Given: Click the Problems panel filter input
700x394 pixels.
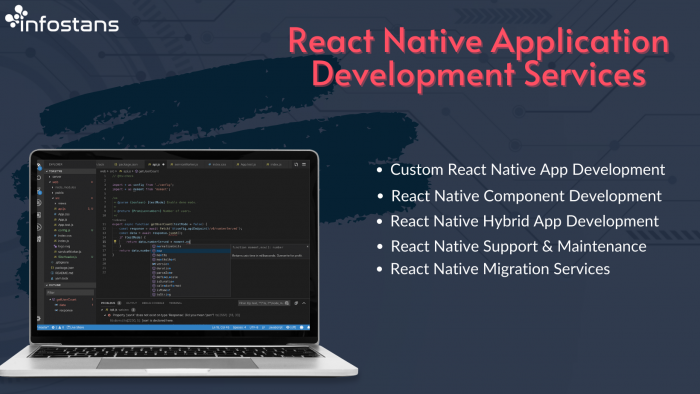Looking at the screenshot, I should [264, 303].
